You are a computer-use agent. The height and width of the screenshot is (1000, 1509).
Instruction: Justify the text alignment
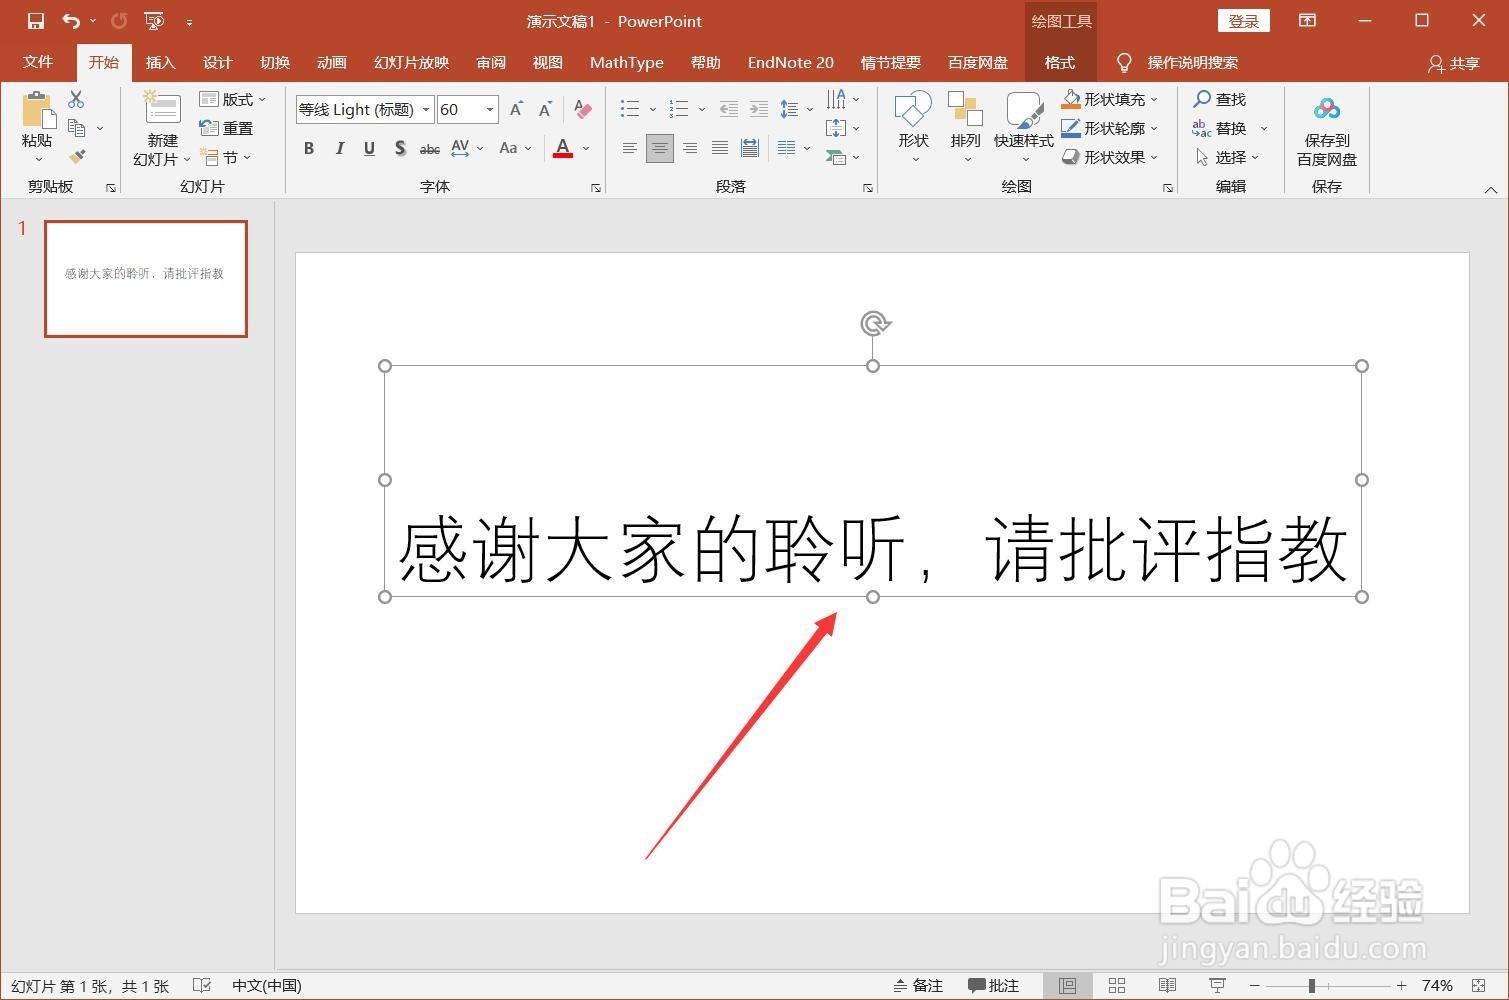pyautogui.click(x=720, y=148)
